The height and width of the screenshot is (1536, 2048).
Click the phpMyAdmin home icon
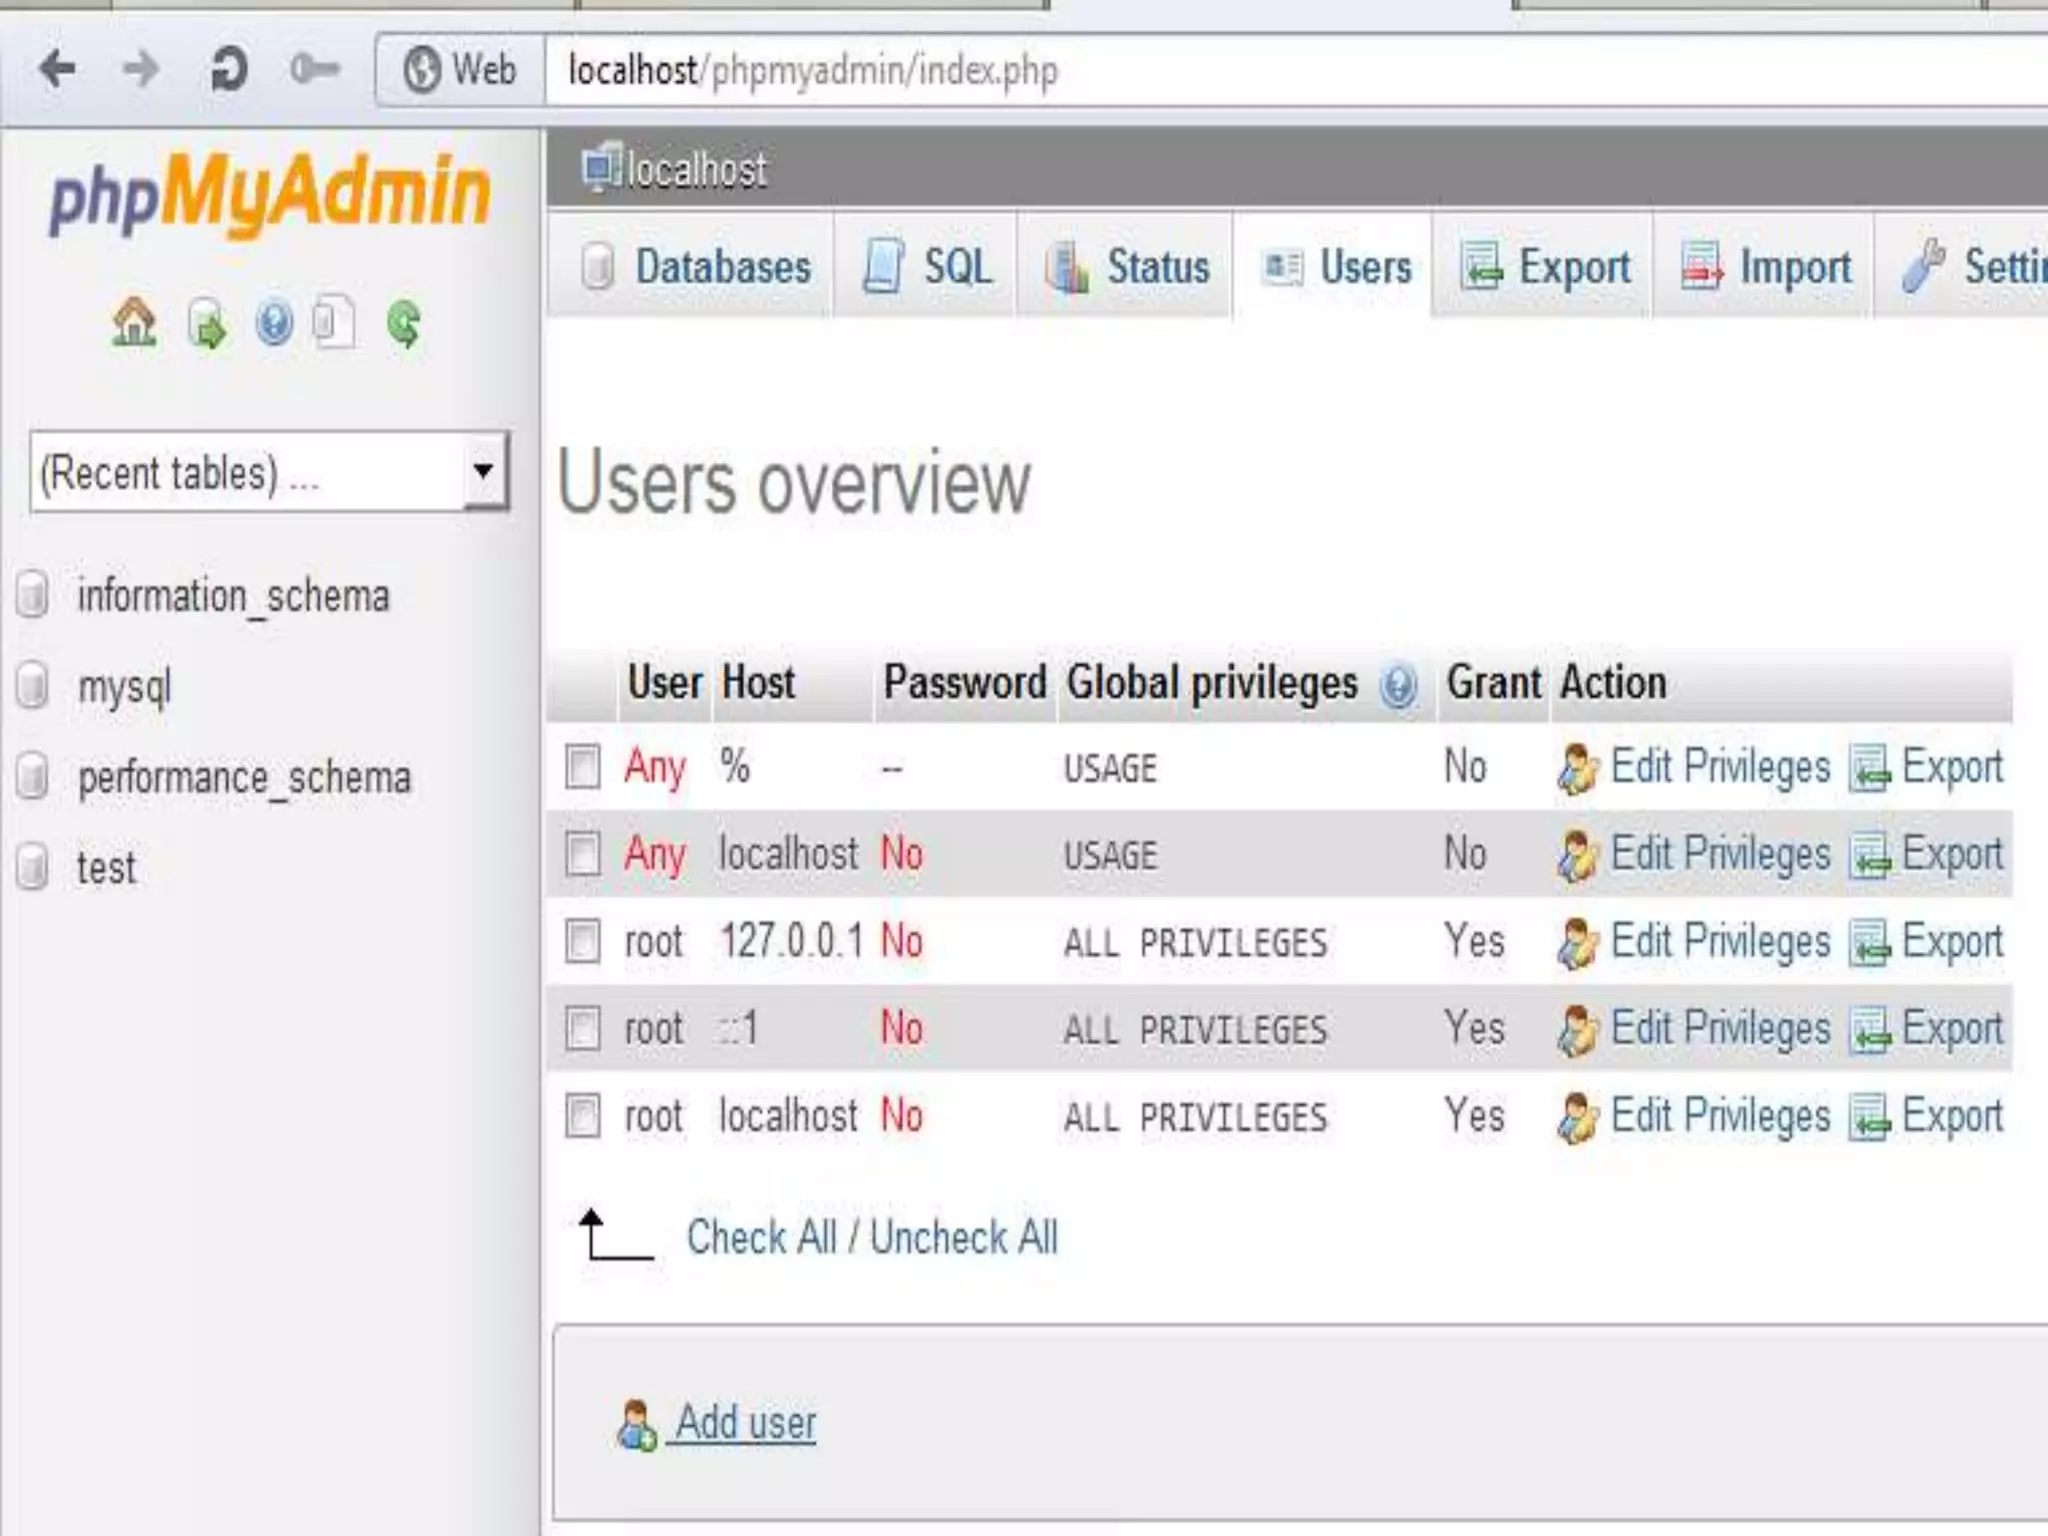click(x=134, y=323)
